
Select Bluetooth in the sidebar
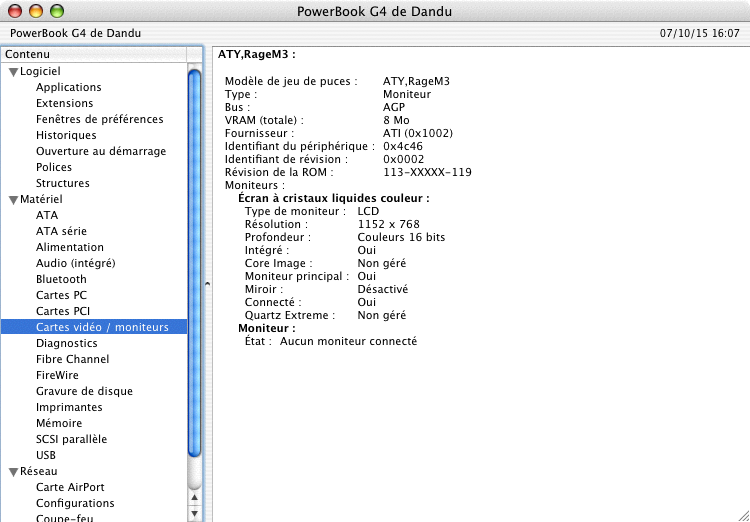61,279
